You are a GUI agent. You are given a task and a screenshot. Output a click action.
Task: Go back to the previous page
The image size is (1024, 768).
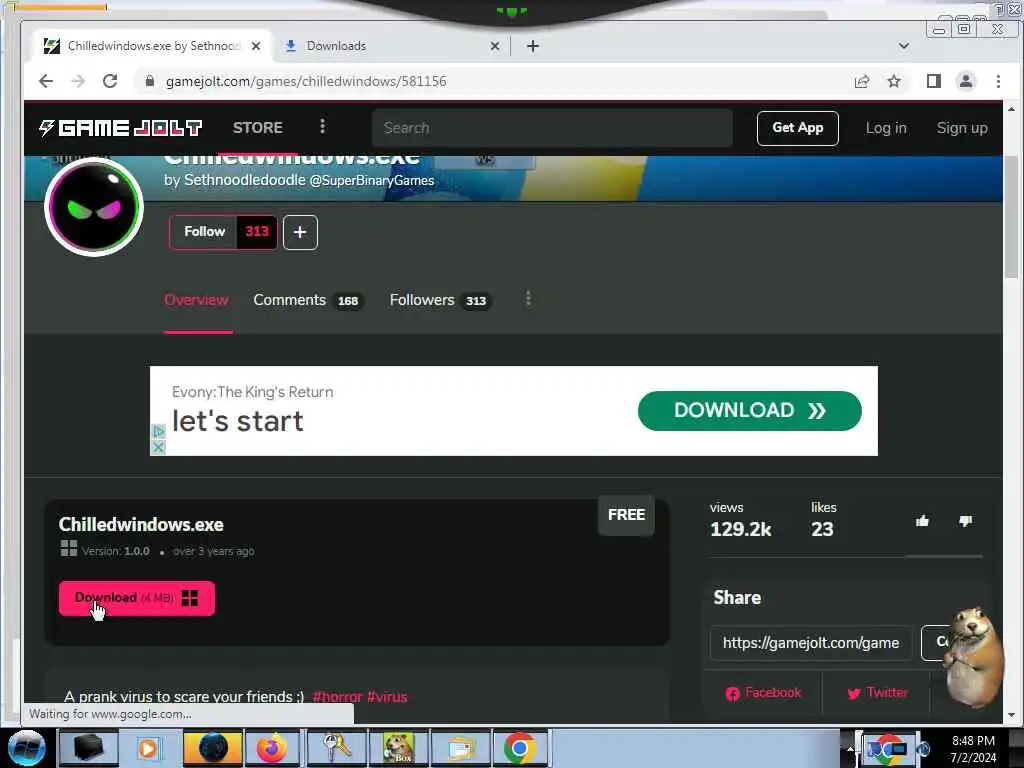pyautogui.click(x=45, y=81)
